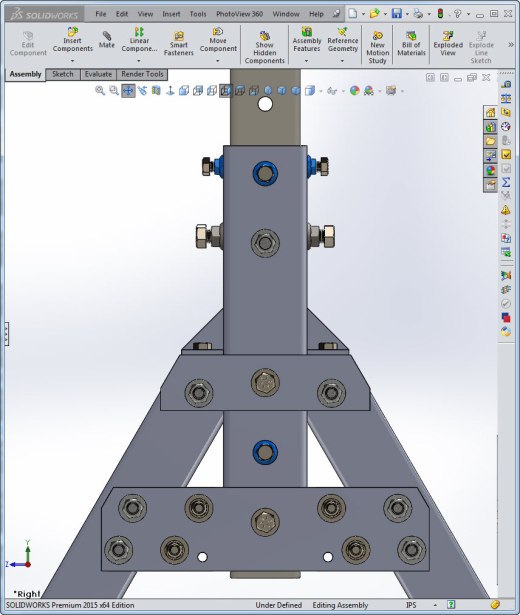Image resolution: width=520 pixels, height=615 pixels.
Task: Toggle the Pan view tool
Action: pos(128,91)
